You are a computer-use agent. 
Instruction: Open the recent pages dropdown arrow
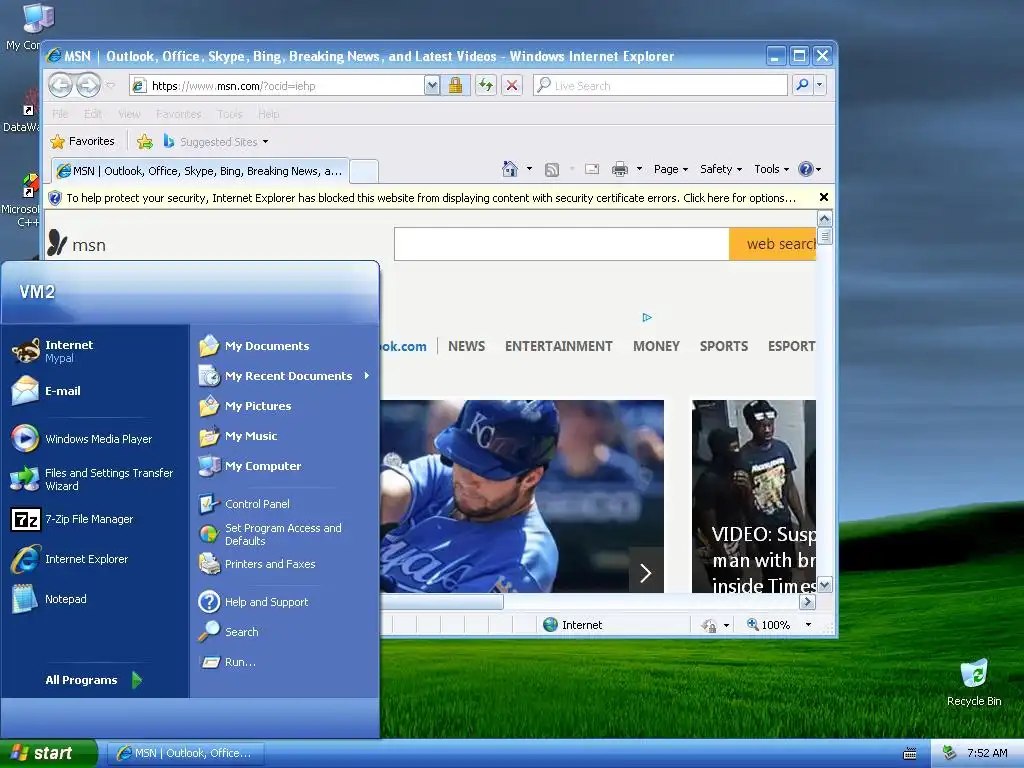pyautogui.click(x=110, y=86)
